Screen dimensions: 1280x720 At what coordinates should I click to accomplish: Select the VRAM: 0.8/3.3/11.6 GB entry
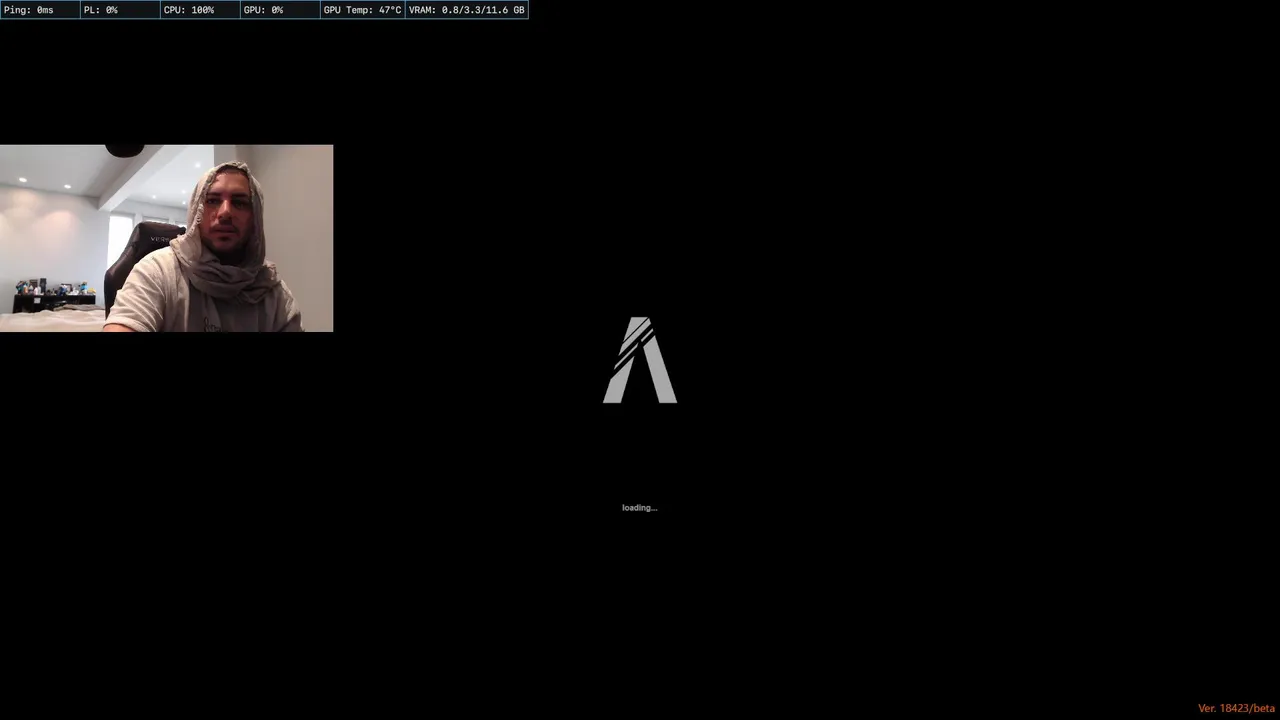point(466,10)
